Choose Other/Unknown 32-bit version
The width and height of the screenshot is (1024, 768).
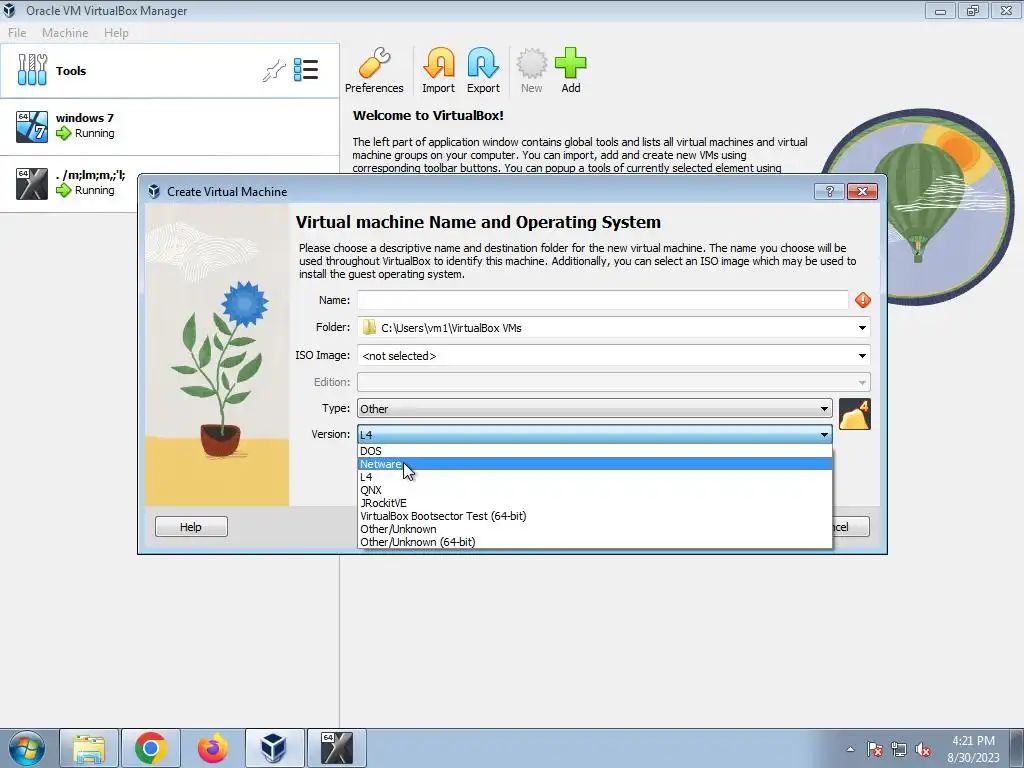[x=595, y=529]
